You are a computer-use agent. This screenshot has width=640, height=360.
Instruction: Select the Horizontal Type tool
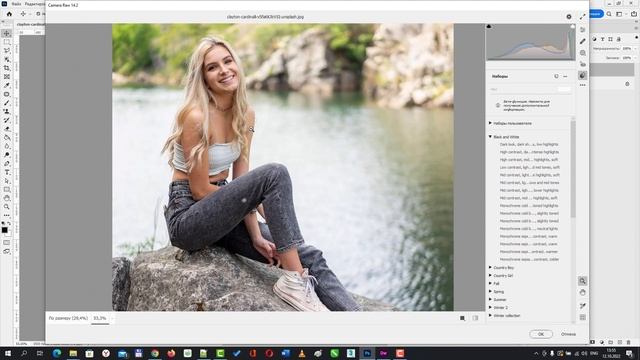7,172
